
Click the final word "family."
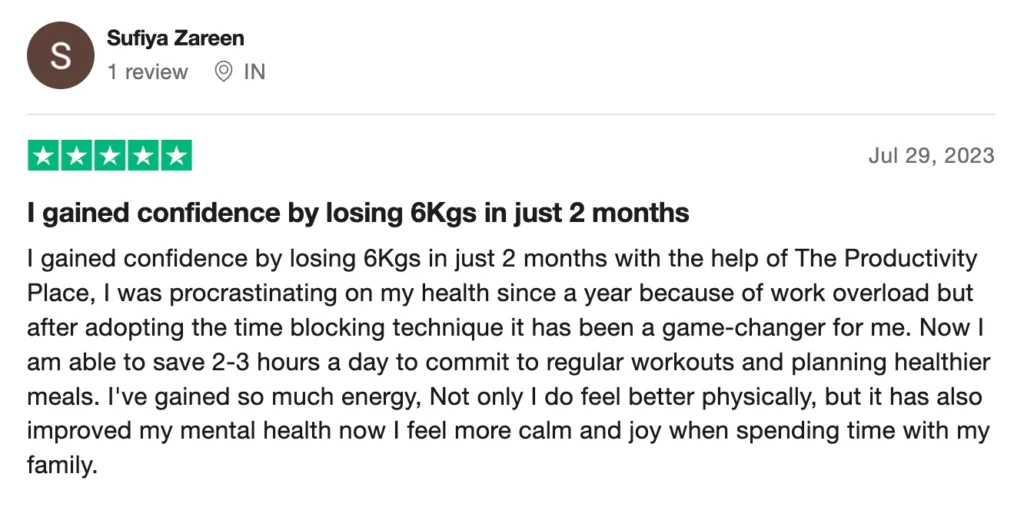[63, 466]
